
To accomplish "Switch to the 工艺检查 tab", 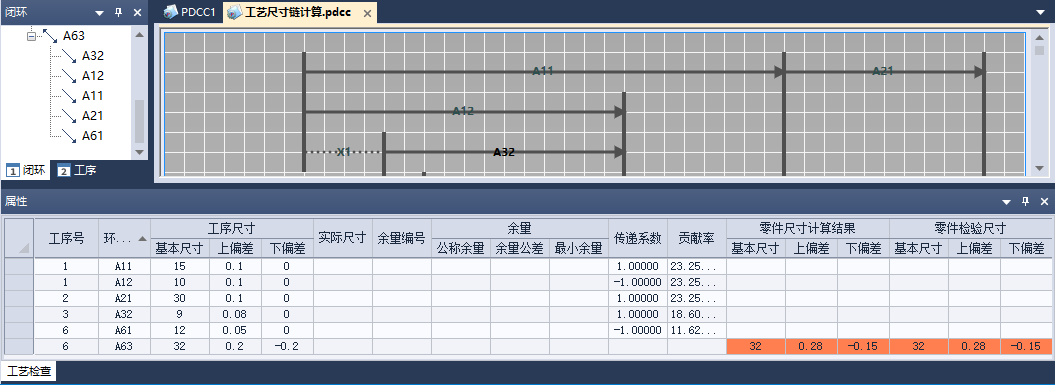I will [28, 371].
